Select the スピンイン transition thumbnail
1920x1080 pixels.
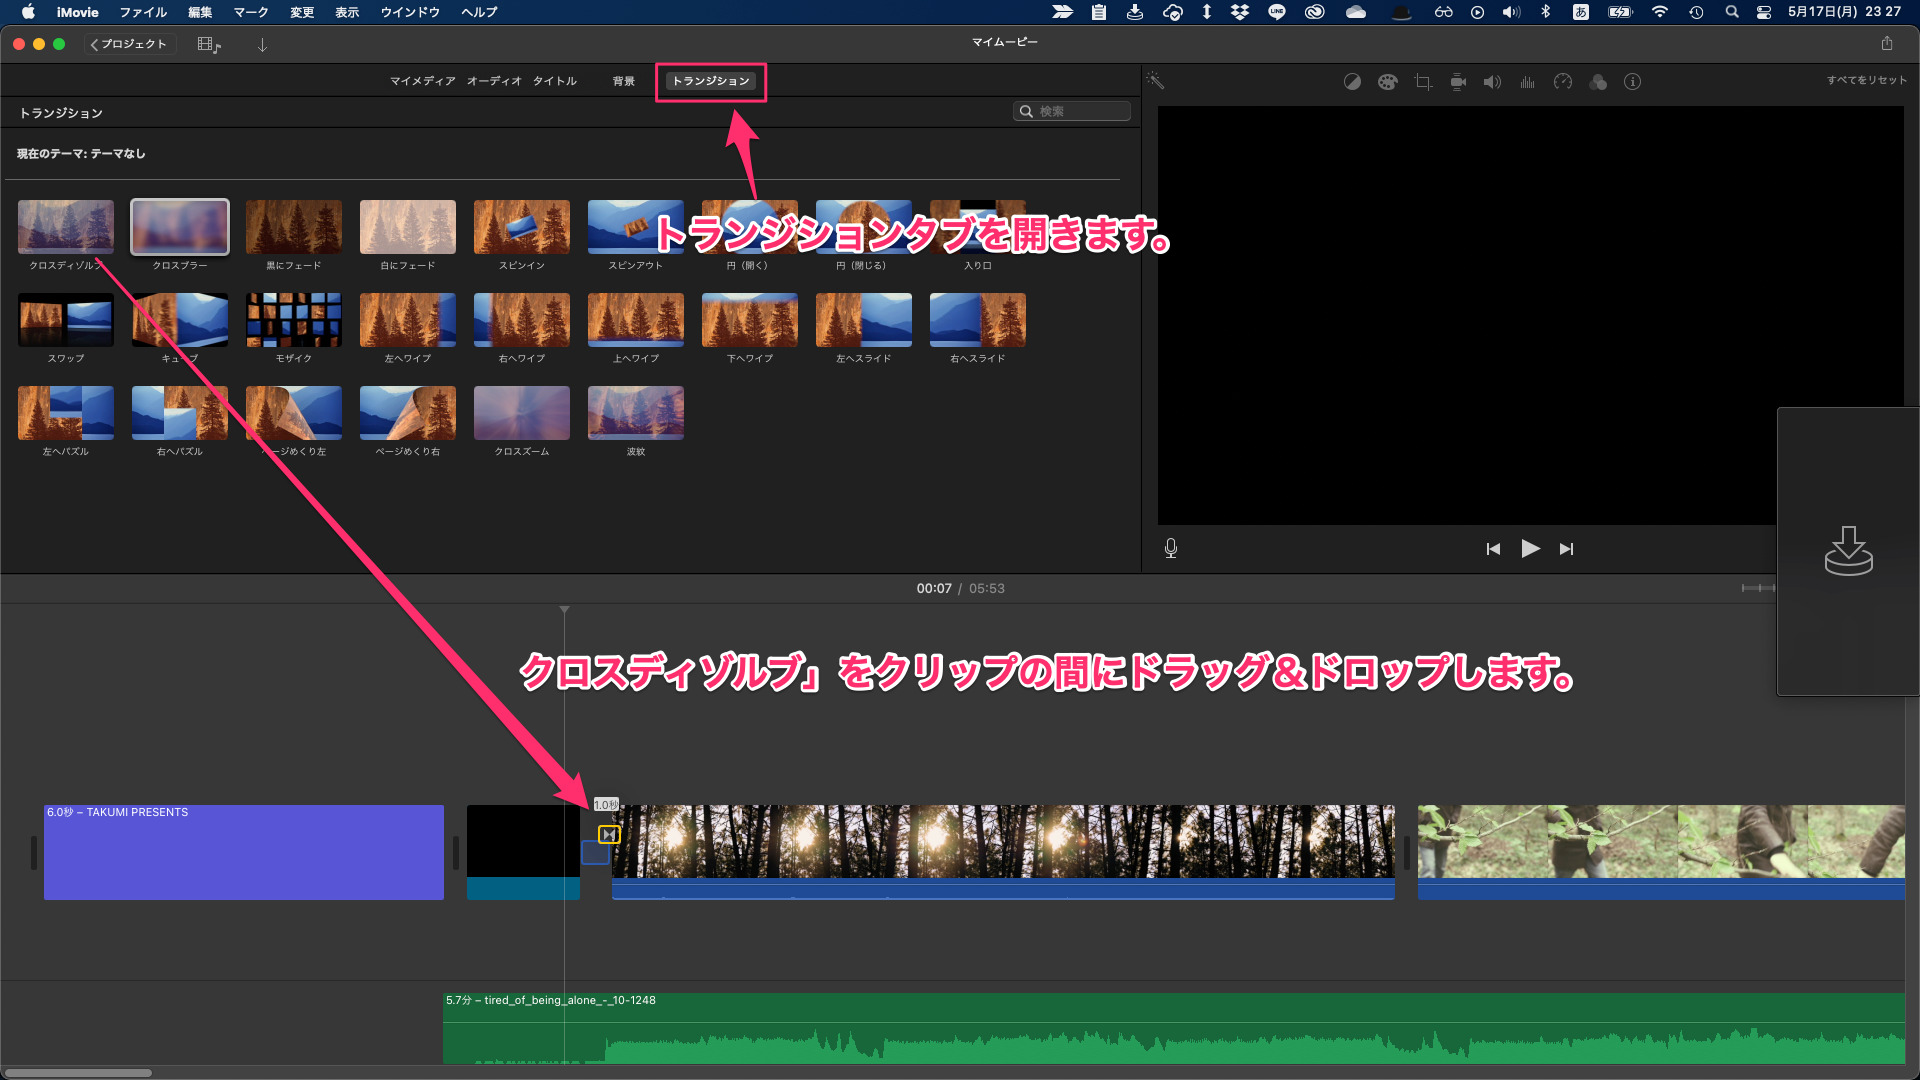[522, 227]
